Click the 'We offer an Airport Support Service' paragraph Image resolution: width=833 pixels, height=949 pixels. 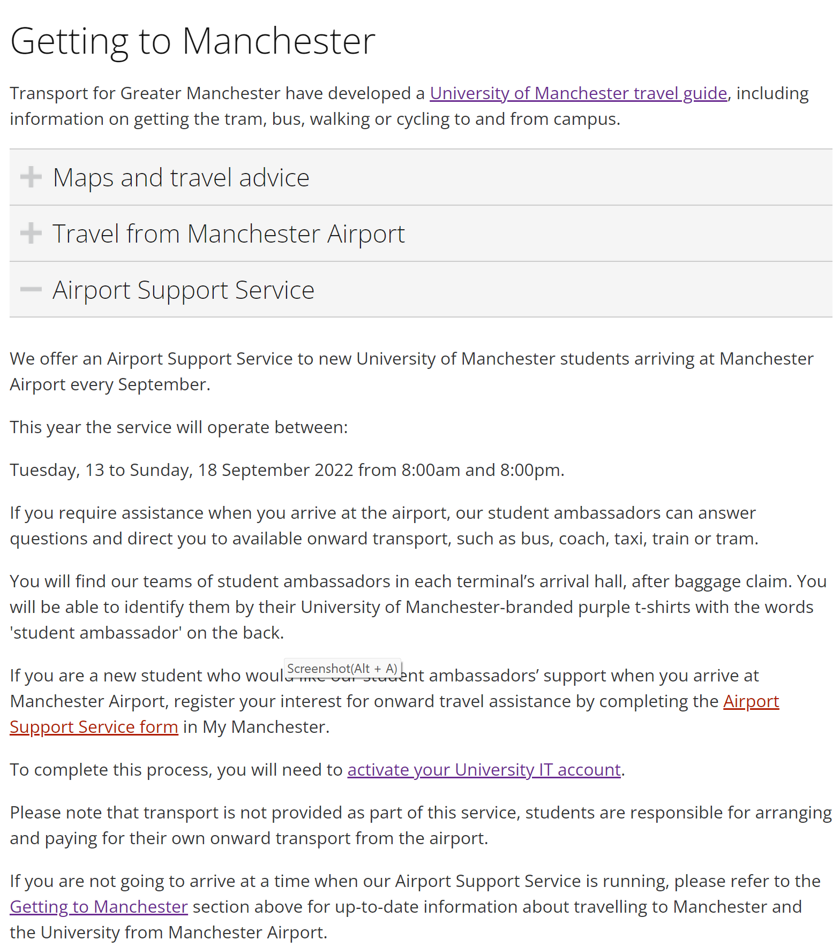click(411, 371)
